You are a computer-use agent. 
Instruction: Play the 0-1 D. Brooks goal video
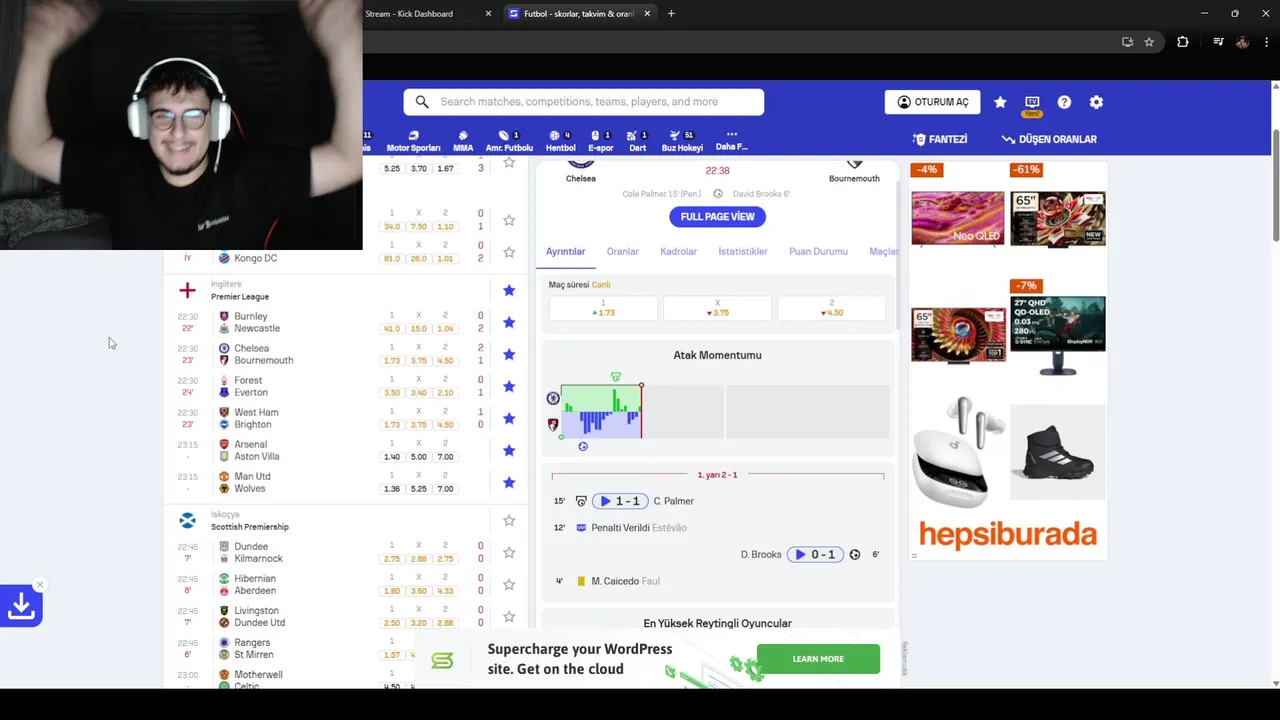(815, 554)
